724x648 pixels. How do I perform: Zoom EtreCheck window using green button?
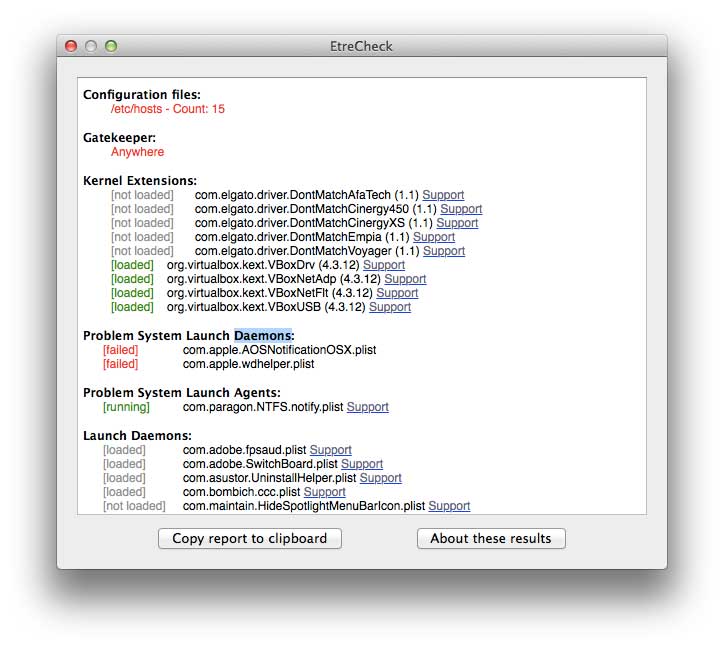pyautogui.click(x=111, y=46)
